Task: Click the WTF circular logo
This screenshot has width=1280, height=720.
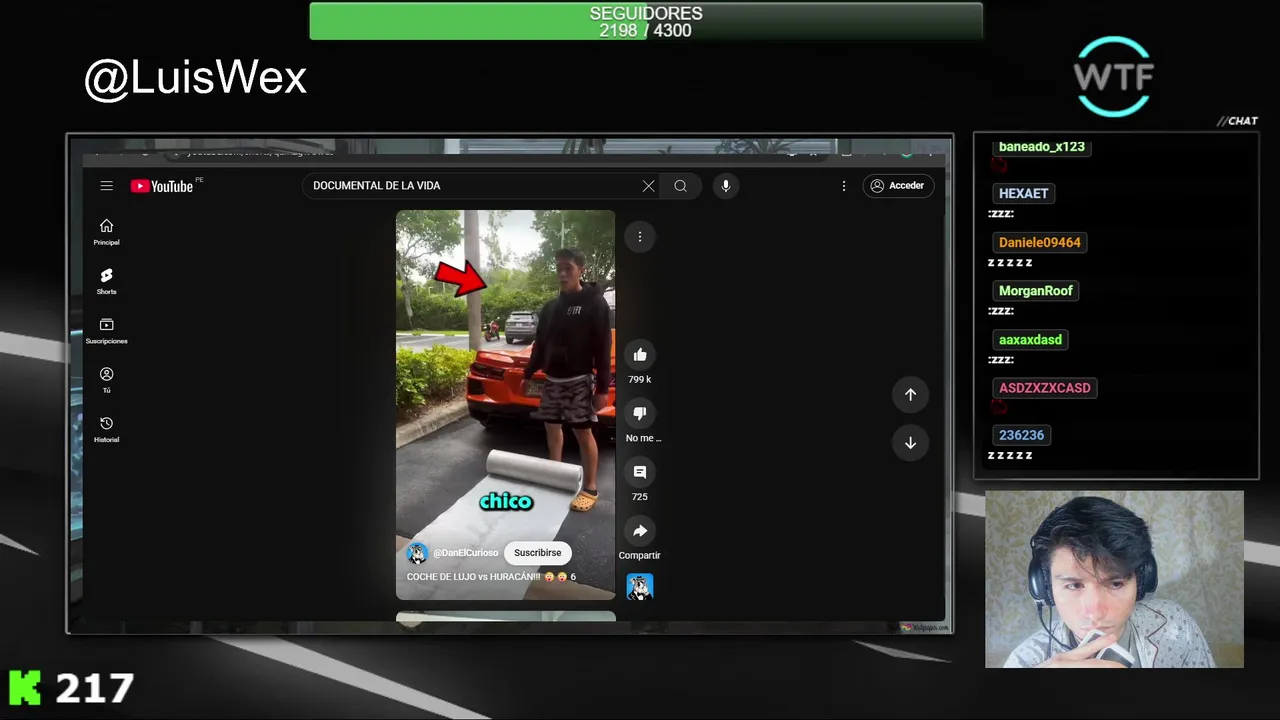Action: coord(1113,76)
